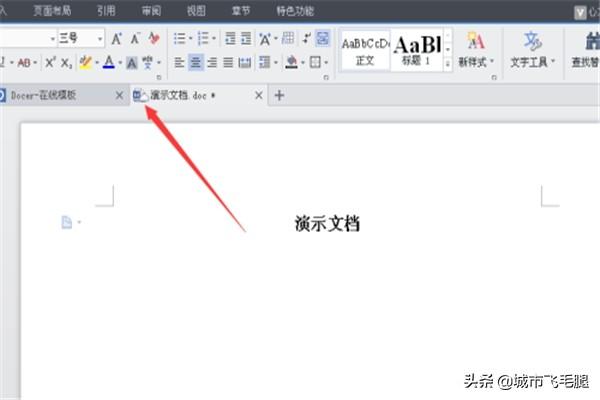
Task: Toggle distributed alignment
Action: (x=245, y=62)
